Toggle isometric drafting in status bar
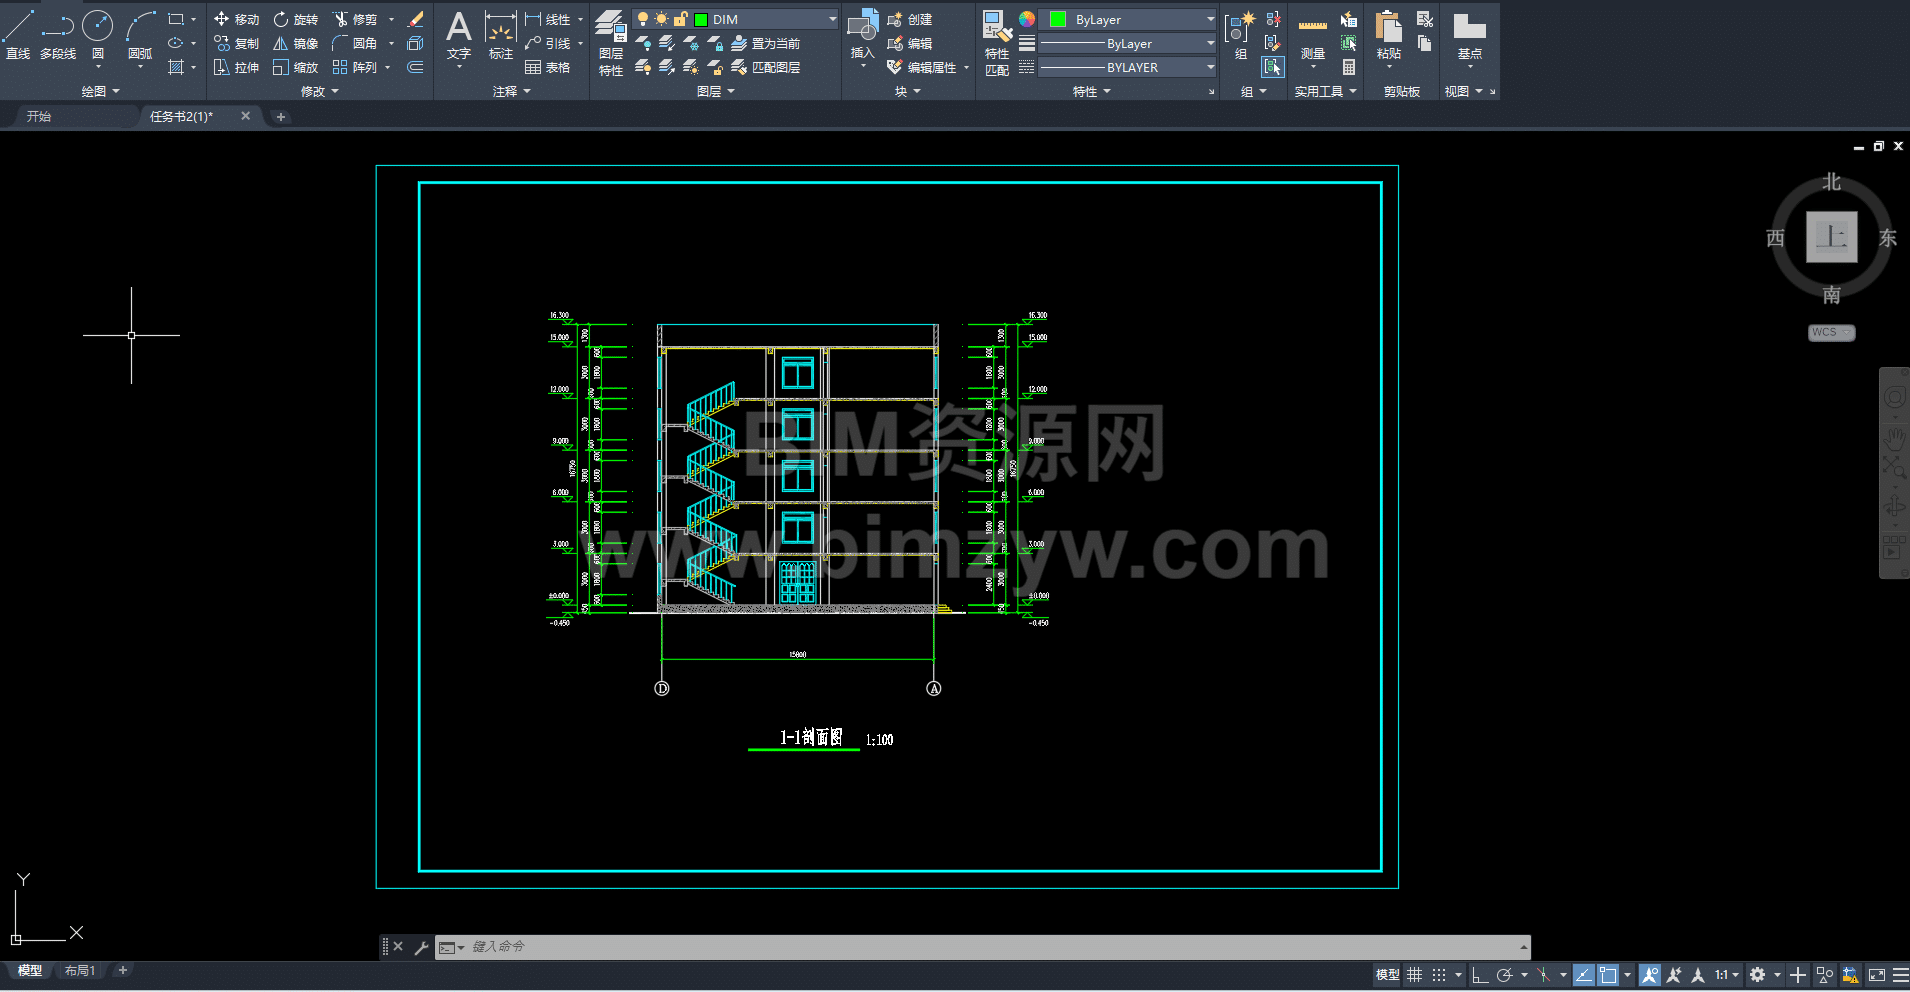 [x=1543, y=974]
